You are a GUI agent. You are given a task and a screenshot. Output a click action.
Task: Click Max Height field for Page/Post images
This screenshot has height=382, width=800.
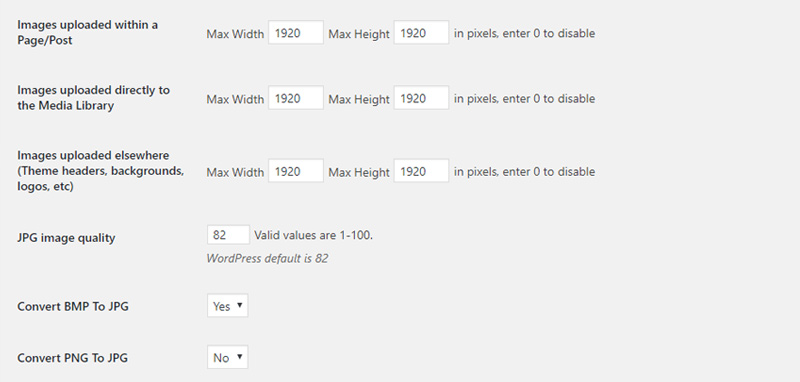(421, 33)
